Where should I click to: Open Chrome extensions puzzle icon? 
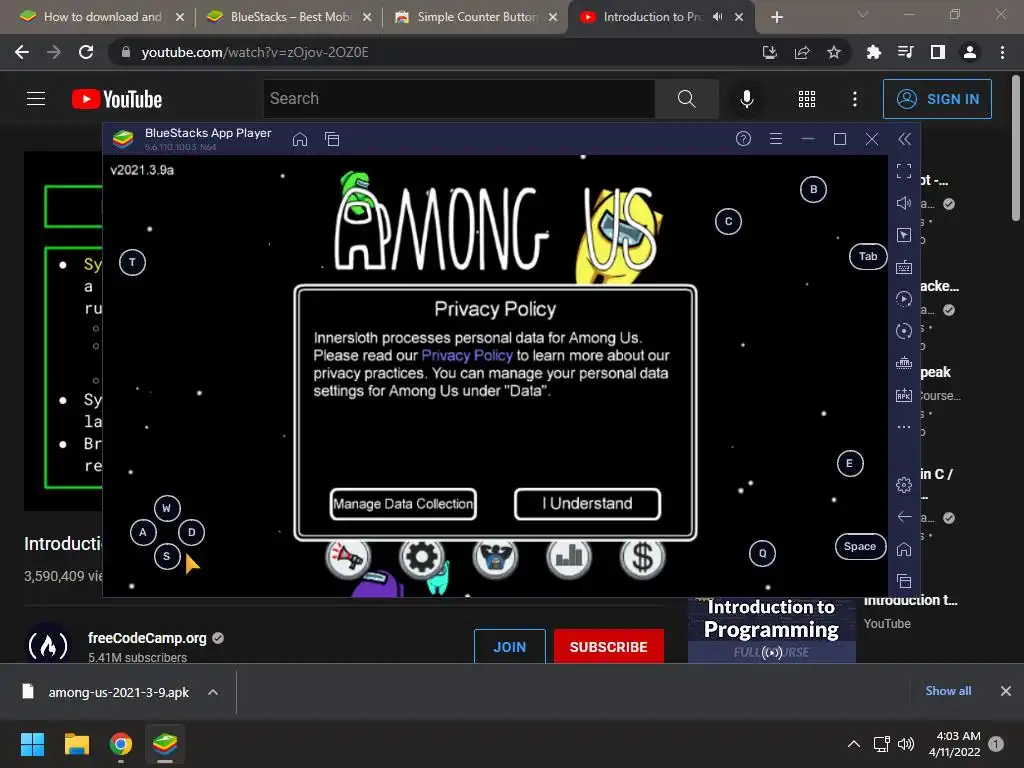click(x=873, y=52)
